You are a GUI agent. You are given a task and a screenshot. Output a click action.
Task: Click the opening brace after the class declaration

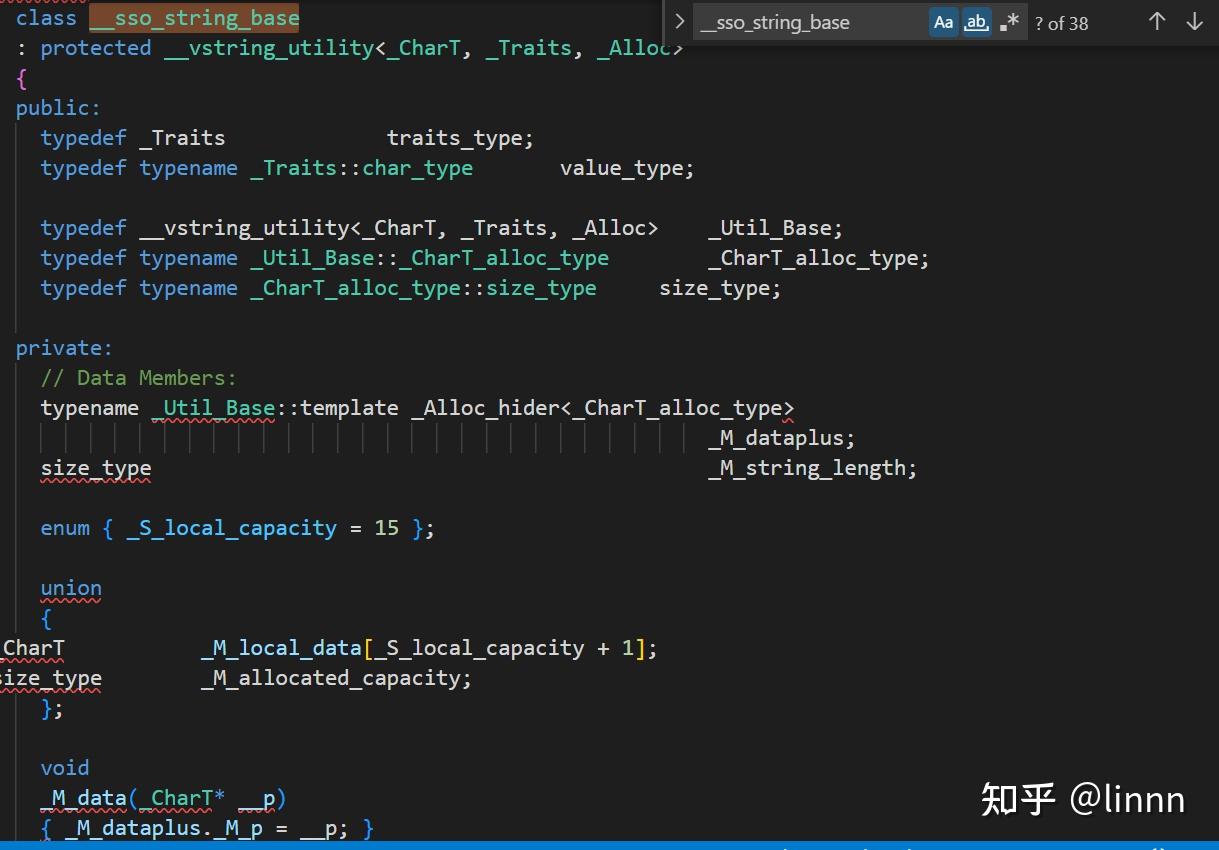click(22, 78)
